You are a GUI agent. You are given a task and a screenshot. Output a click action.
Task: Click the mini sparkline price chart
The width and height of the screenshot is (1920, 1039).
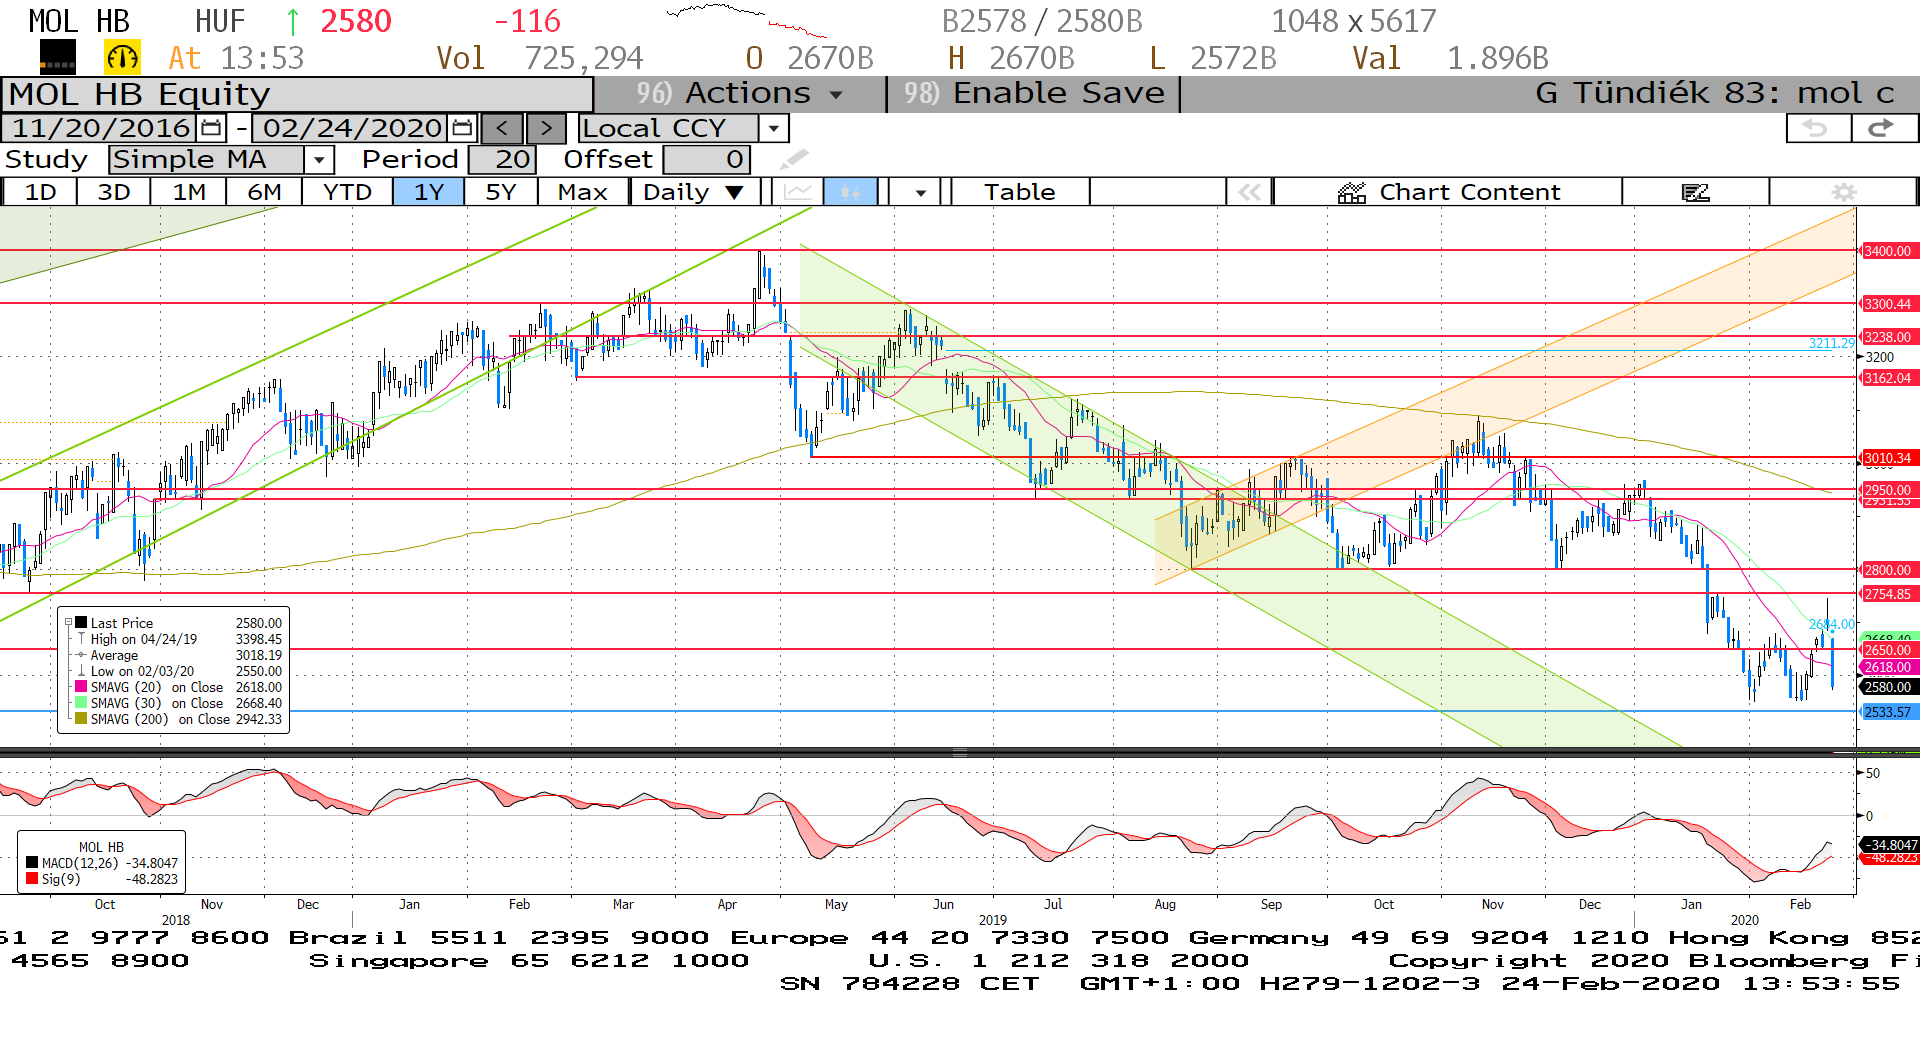click(747, 22)
